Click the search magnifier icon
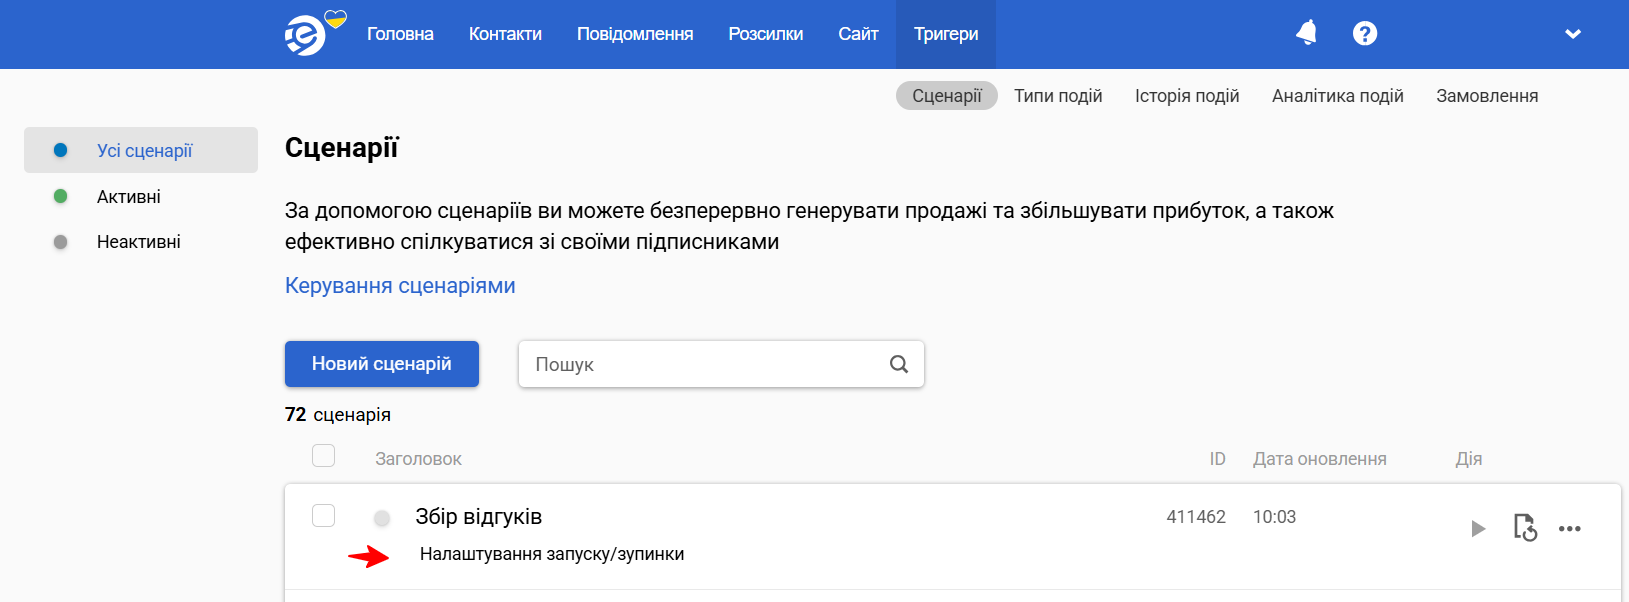 point(899,364)
